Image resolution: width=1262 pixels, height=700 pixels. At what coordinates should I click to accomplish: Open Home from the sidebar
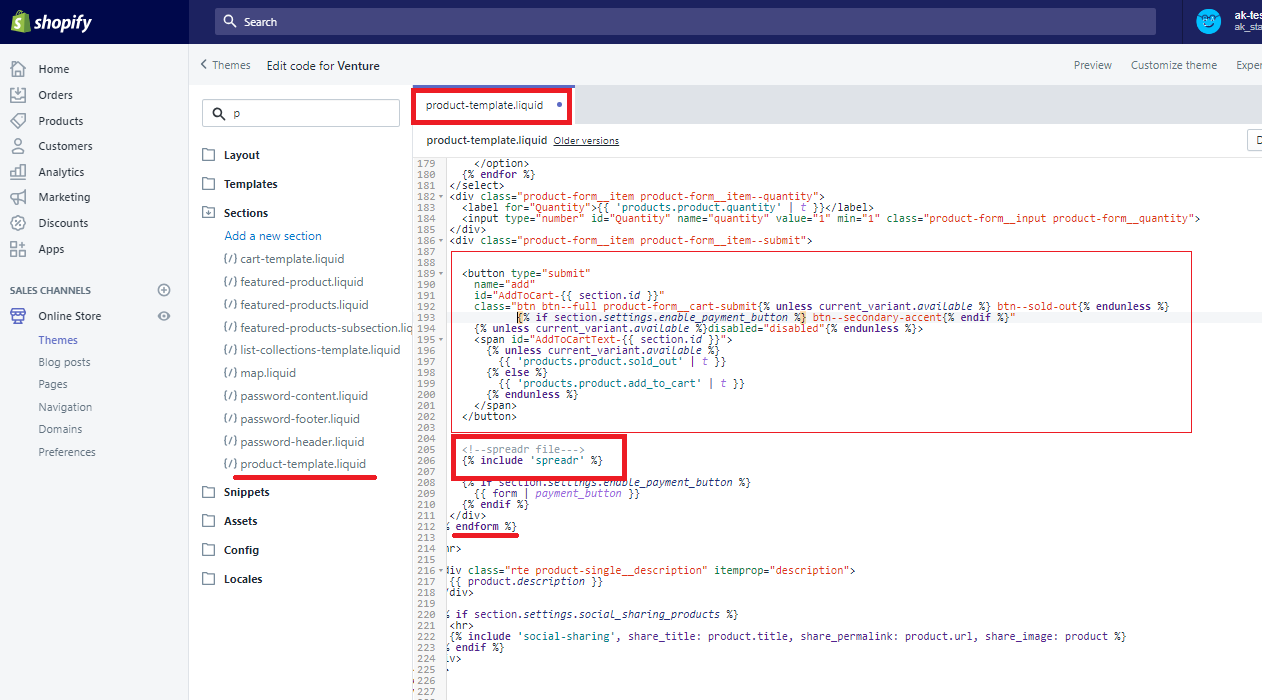54,69
